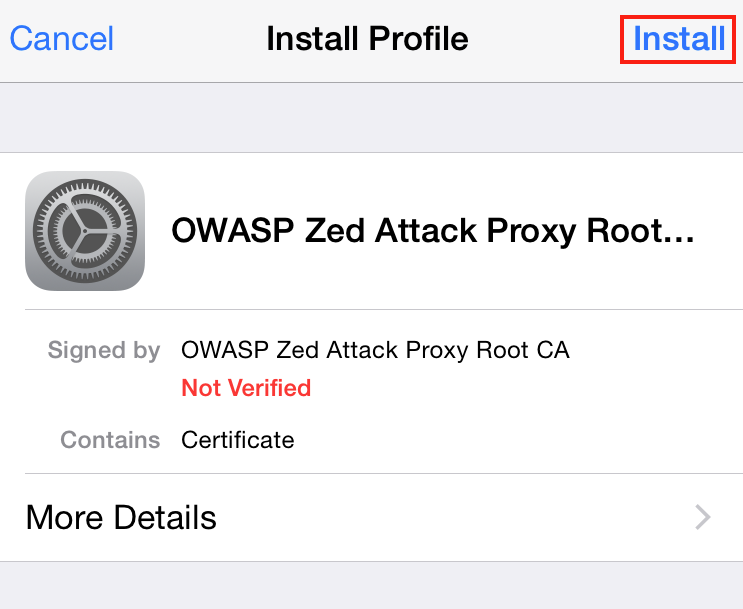Image resolution: width=743 pixels, height=609 pixels.
Task: Click the word "Details" in More Details
Action: pyautogui.click(x=165, y=517)
